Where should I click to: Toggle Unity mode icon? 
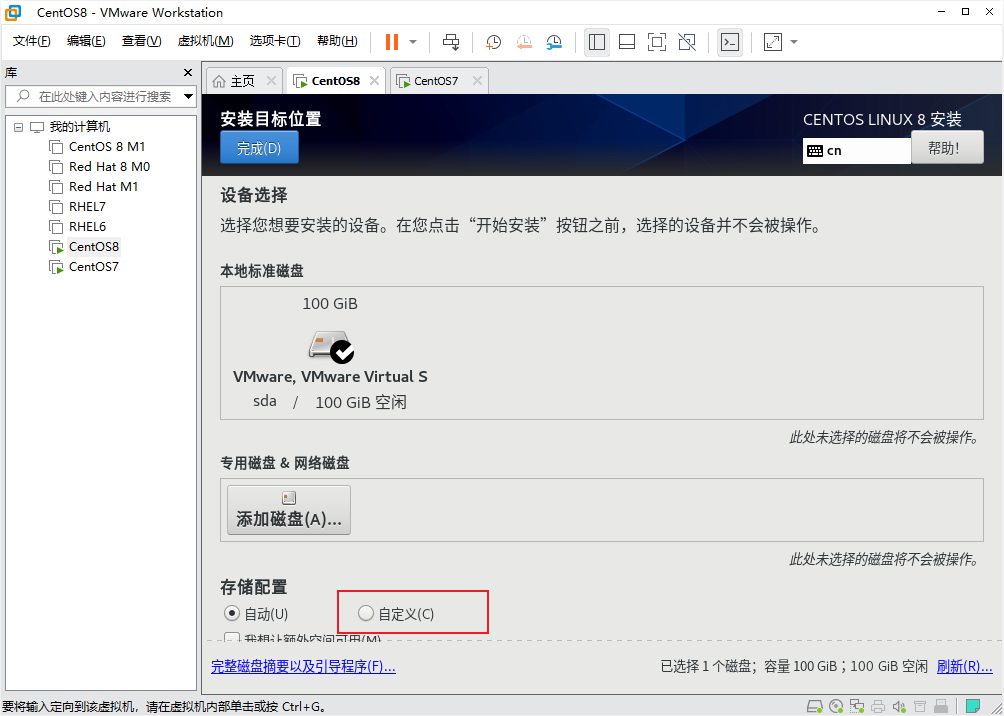pos(687,42)
